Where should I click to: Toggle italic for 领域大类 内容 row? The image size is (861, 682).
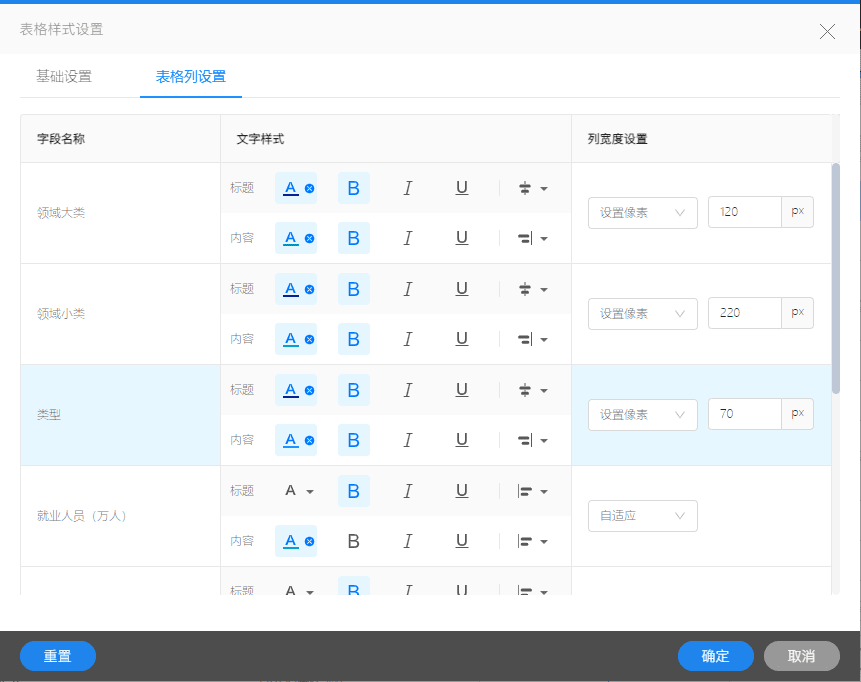click(x=407, y=238)
